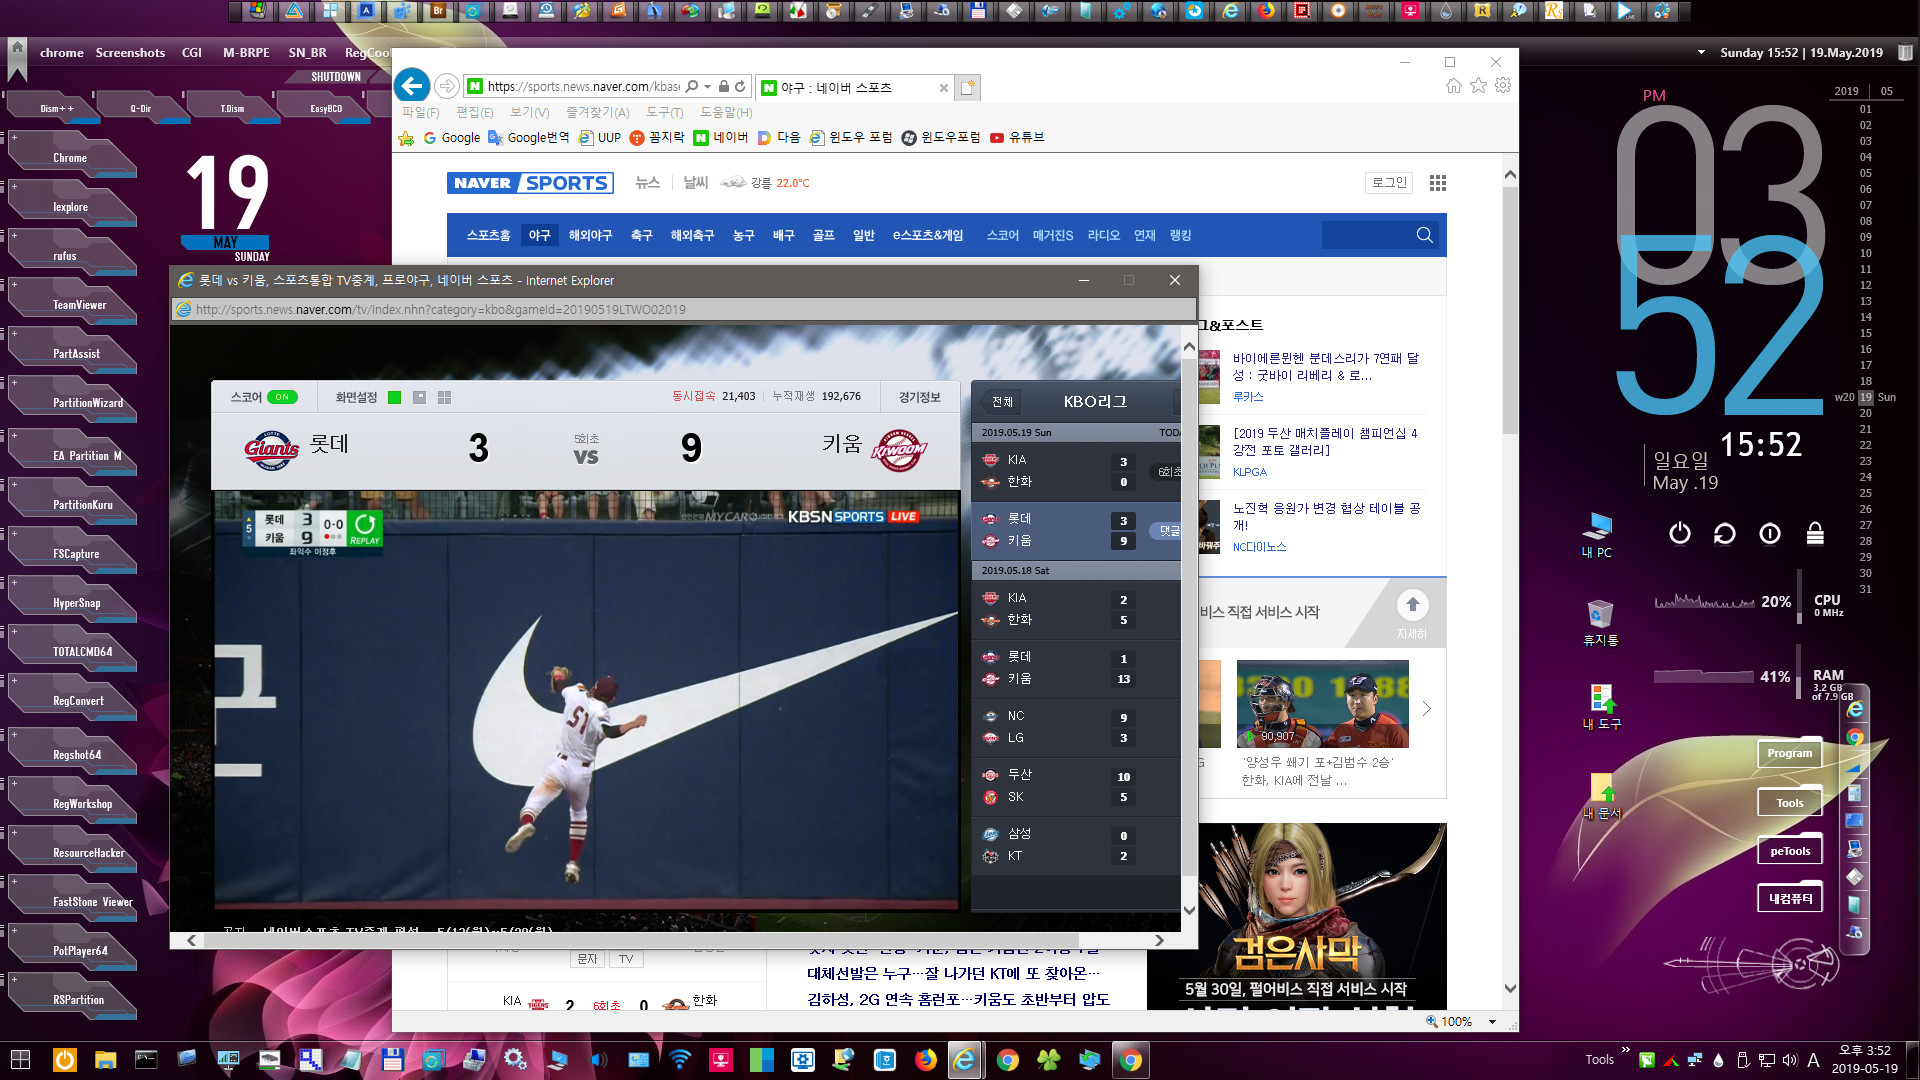The width and height of the screenshot is (1920, 1080).
Task: Open 네이버 bookmark in favorites bar
Action: (x=722, y=137)
